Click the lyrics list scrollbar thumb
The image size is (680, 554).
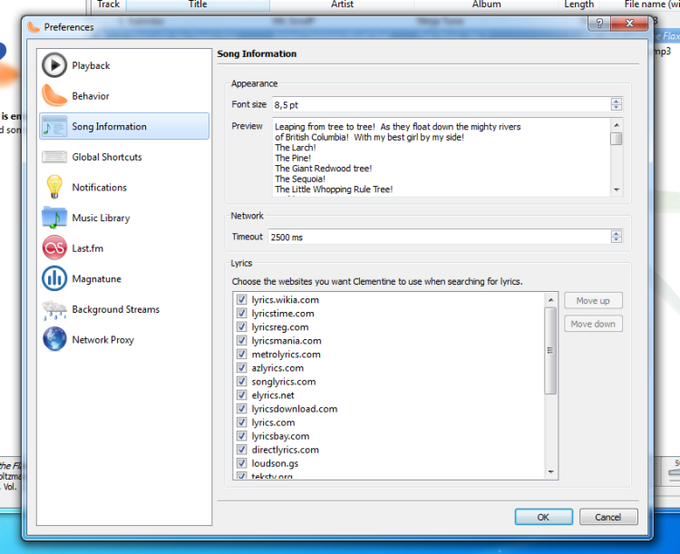[551, 351]
